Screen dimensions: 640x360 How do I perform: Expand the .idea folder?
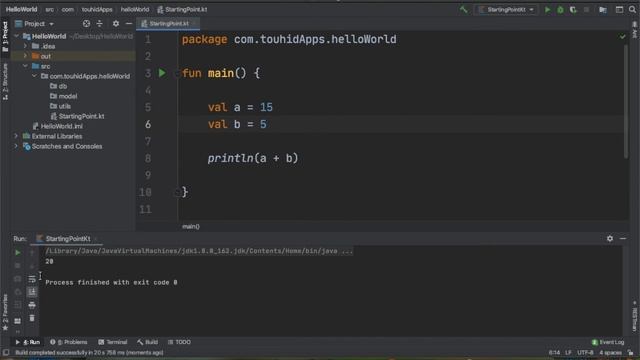pos(25,46)
